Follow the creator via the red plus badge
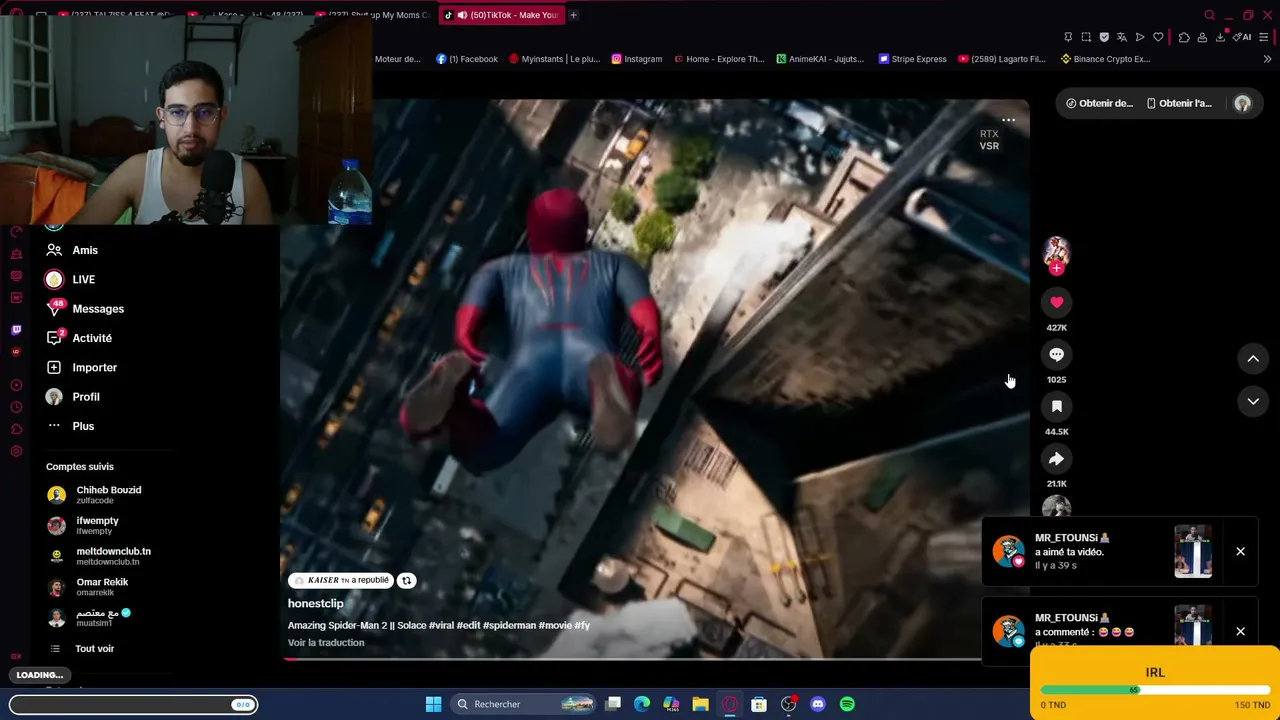The width and height of the screenshot is (1280, 720). (x=1056, y=268)
